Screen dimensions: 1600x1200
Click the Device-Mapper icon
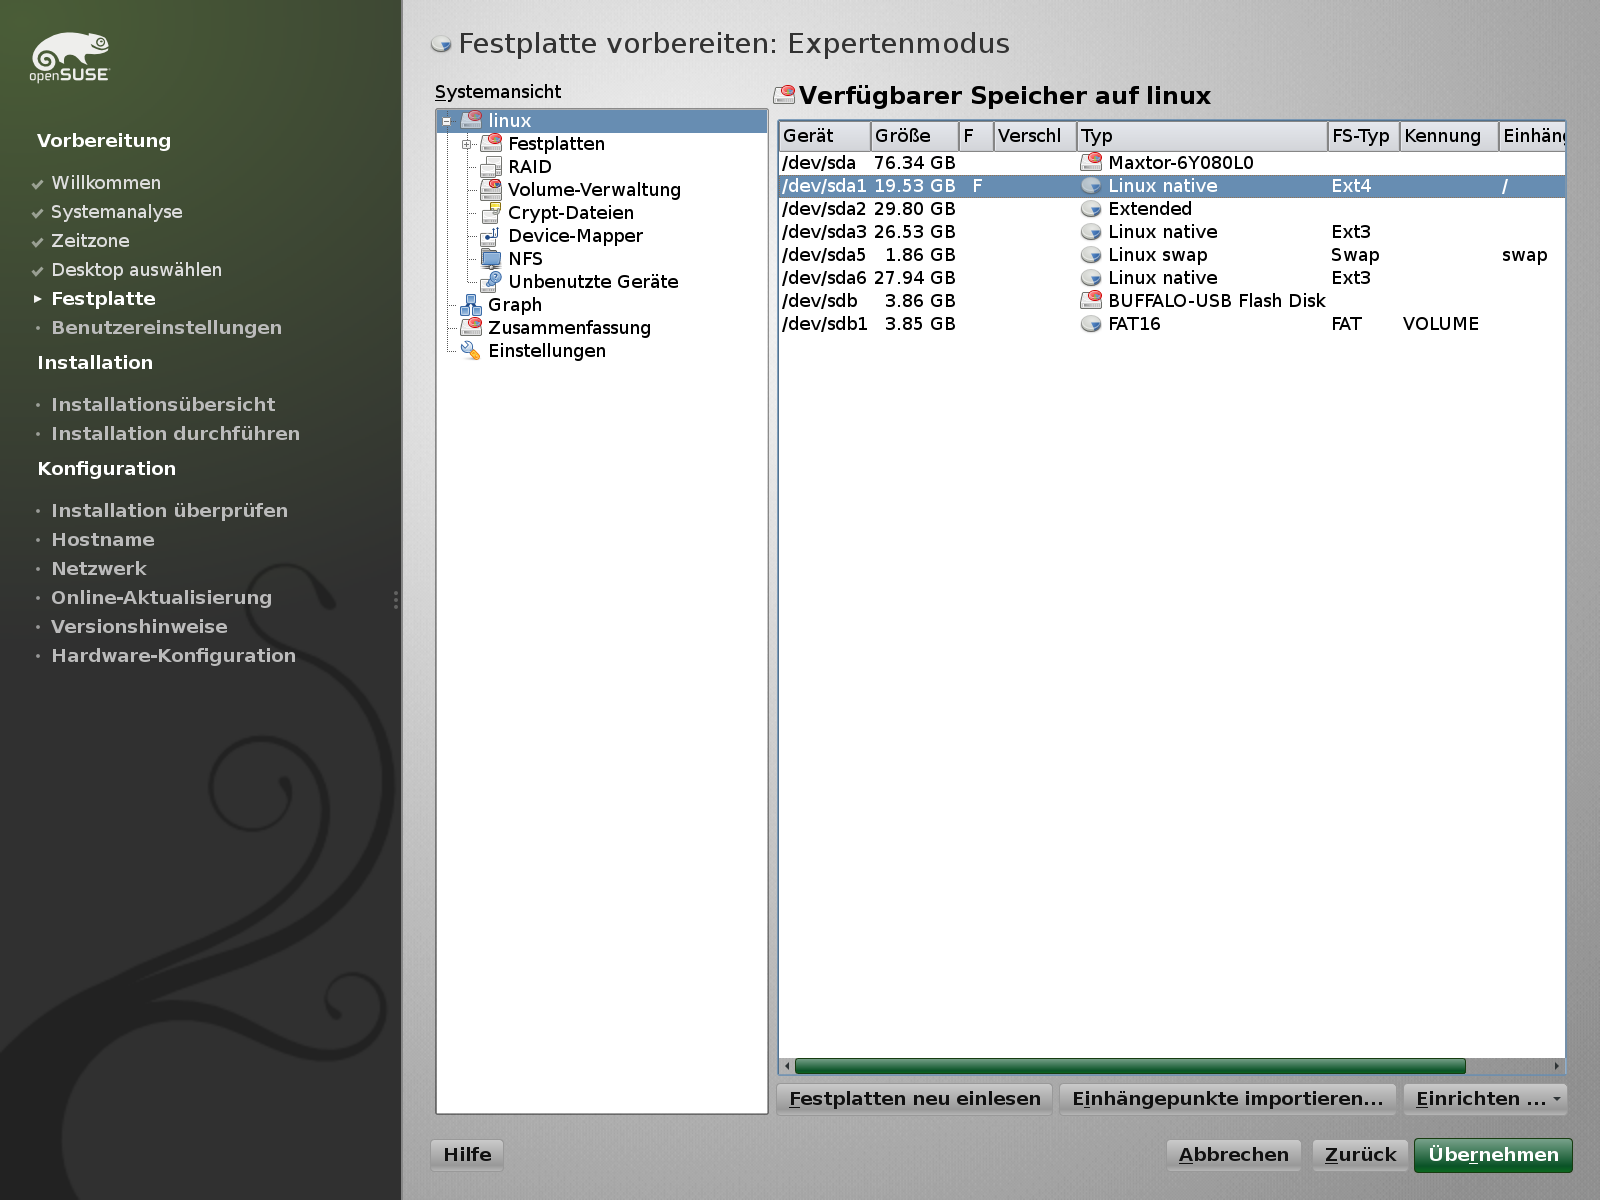click(491, 235)
